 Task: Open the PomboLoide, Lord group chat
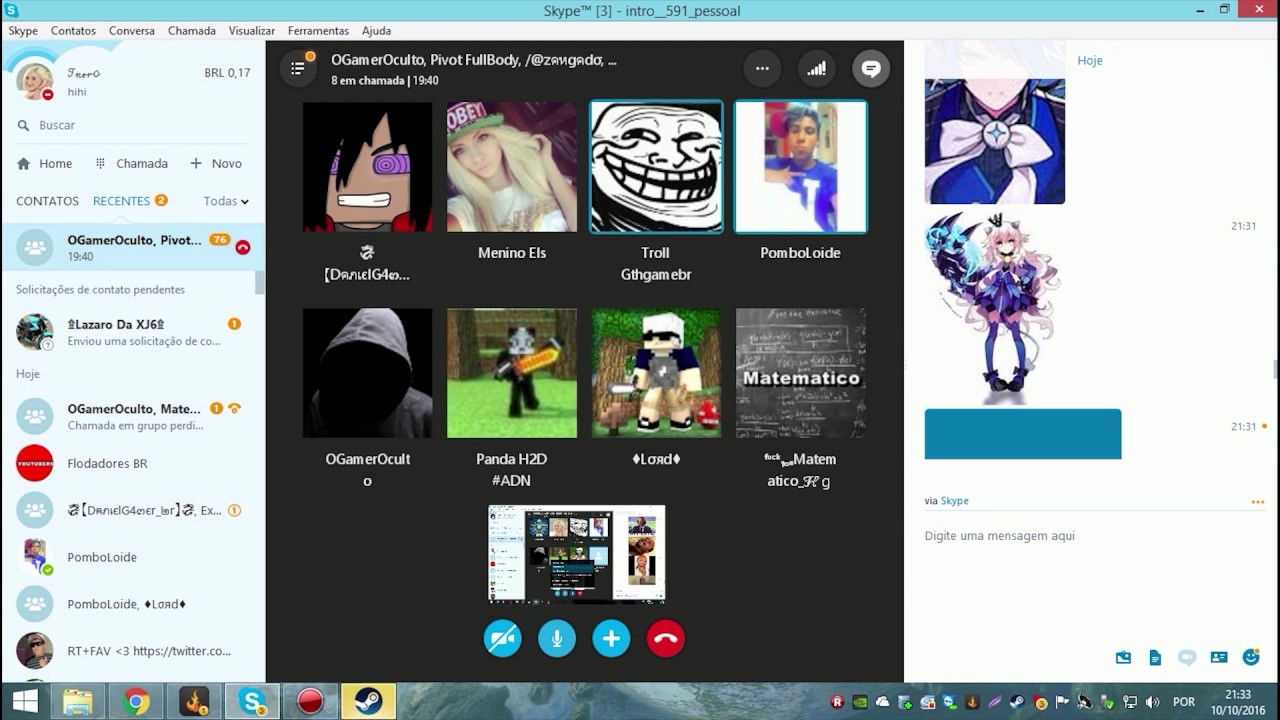click(x=132, y=604)
